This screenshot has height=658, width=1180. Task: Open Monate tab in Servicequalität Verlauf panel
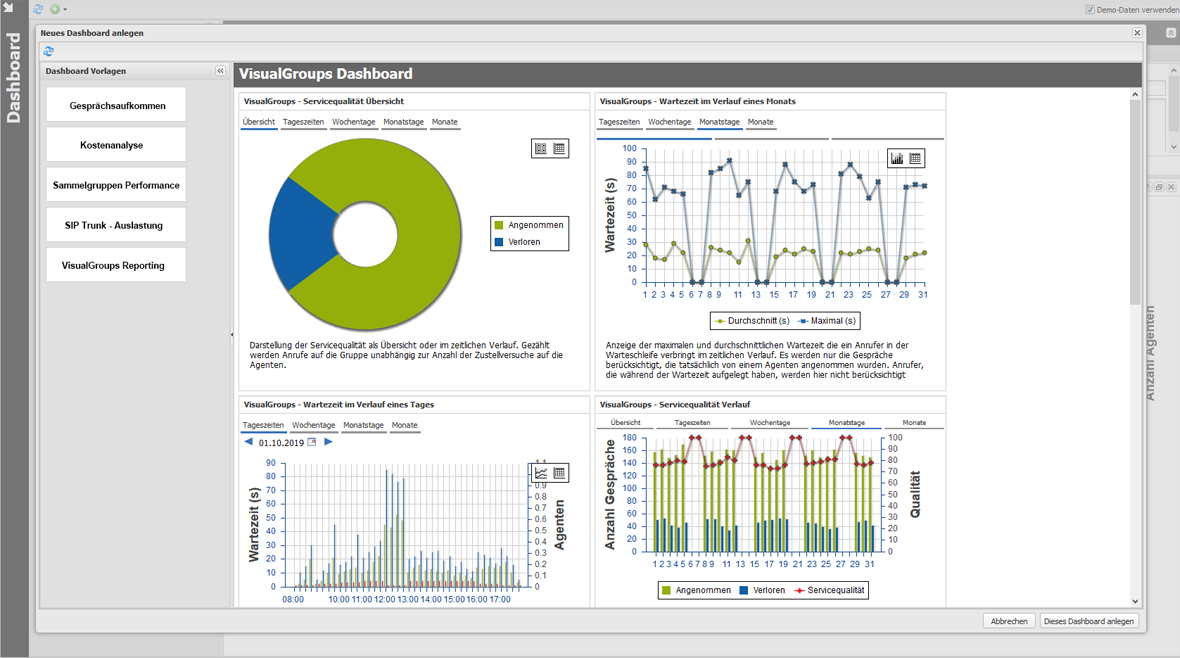click(x=914, y=423)
